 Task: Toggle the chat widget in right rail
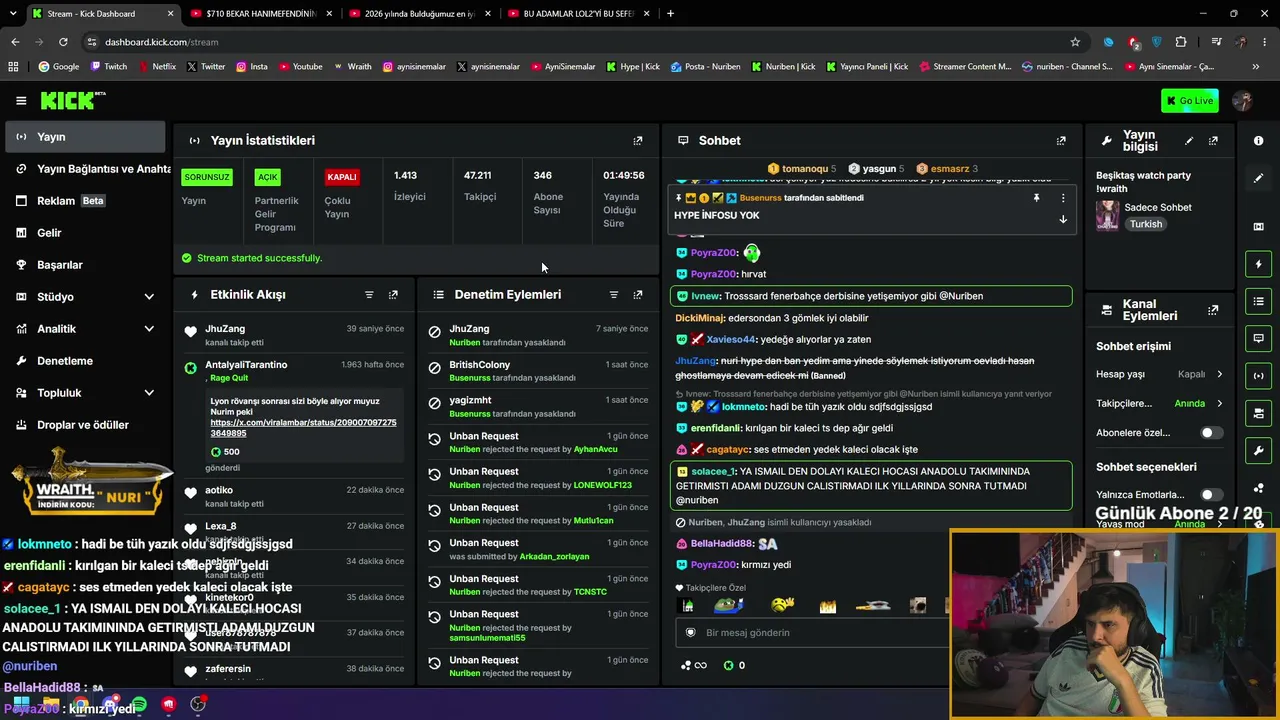click(x=1259, y=338)
